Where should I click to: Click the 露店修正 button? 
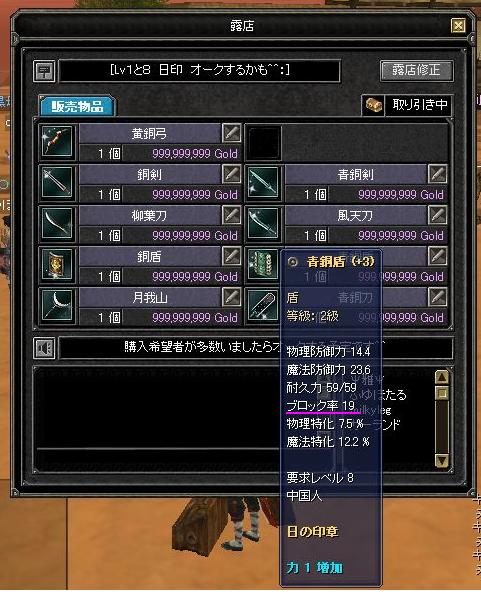(x=417, y=70)
